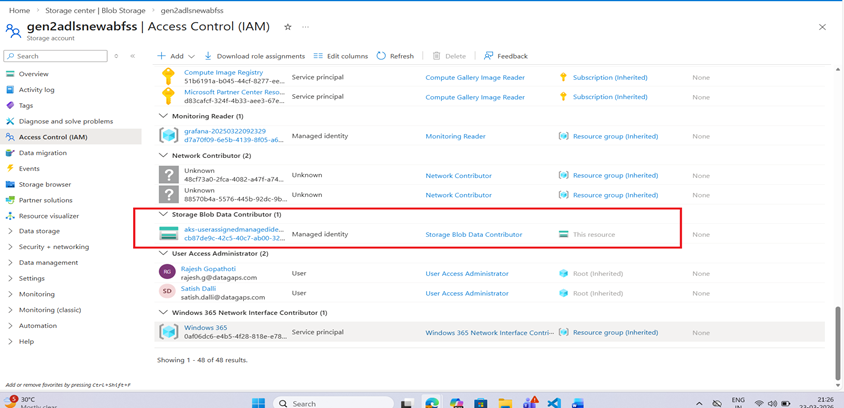Open Microsoft Edge from the taskbar
This screenshot has height=408, width=844.
click(x=432, y=403)
